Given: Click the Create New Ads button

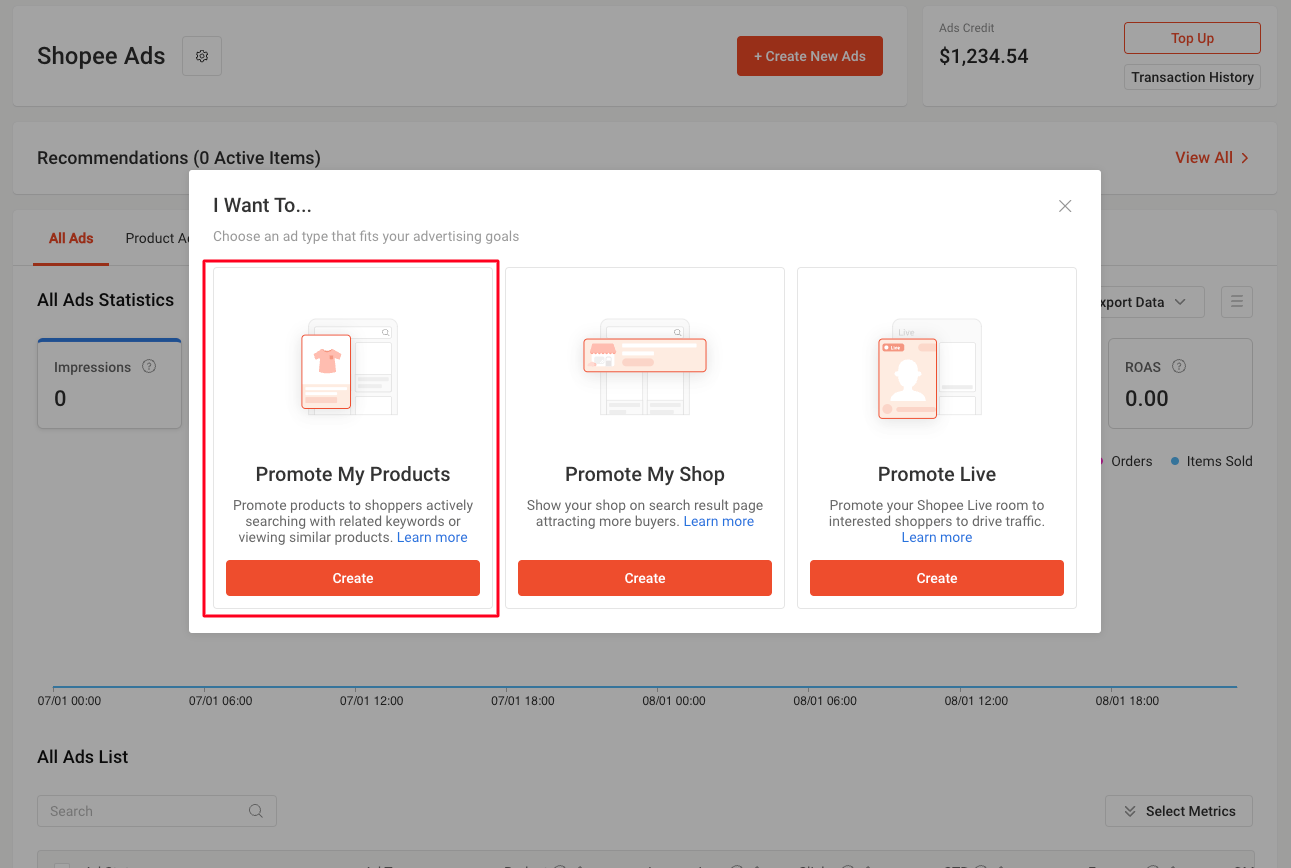Looking at the screenshot, I should pyautogui.click(x=810, y=56).
